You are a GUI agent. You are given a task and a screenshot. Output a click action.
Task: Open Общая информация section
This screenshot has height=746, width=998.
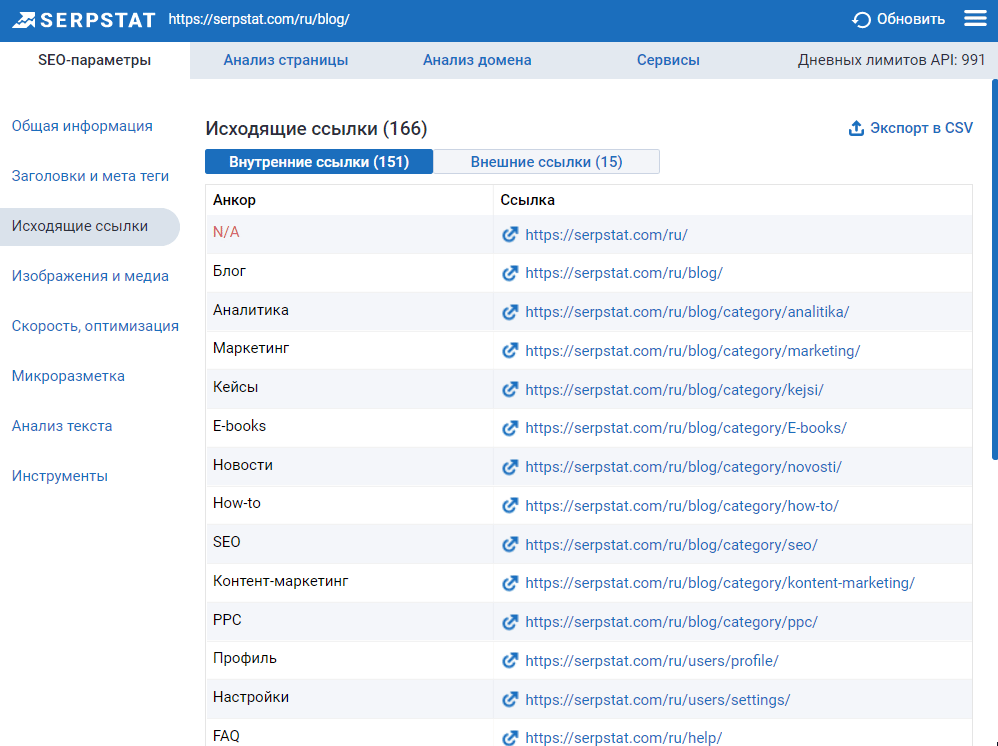(x=82, y=126)
